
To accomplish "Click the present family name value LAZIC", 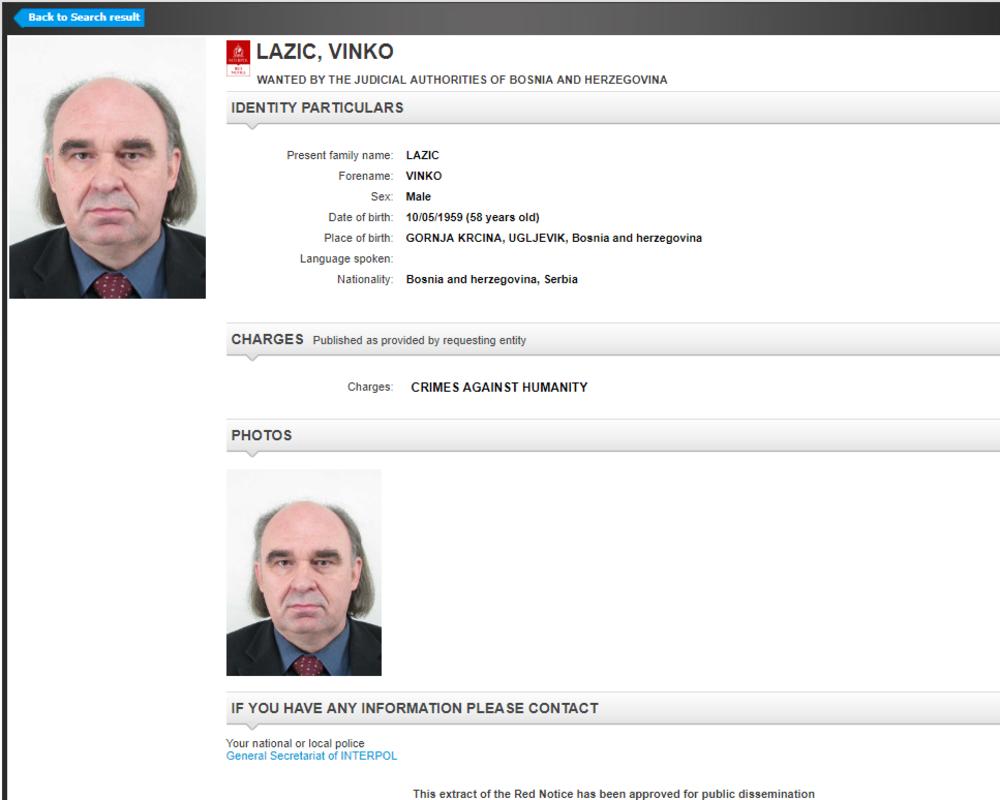I will click(x=422, y=155).
